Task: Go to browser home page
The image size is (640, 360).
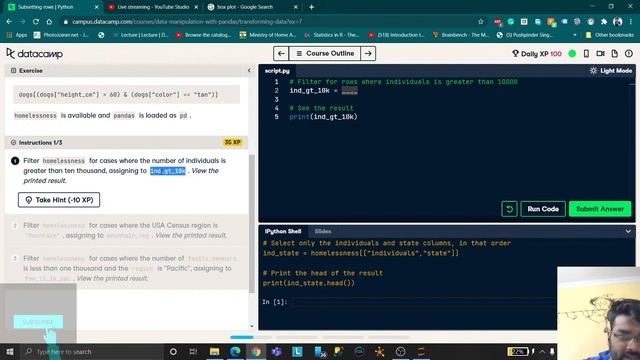Action: (49, 22)
